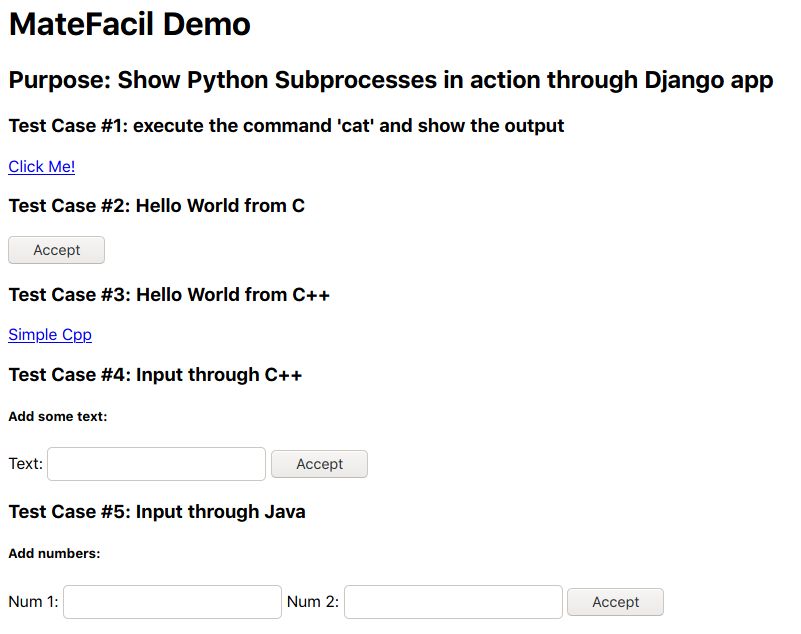Follow the 'Simple Cpp' link
The image size is (801, 634).
(x=50, y=335)
